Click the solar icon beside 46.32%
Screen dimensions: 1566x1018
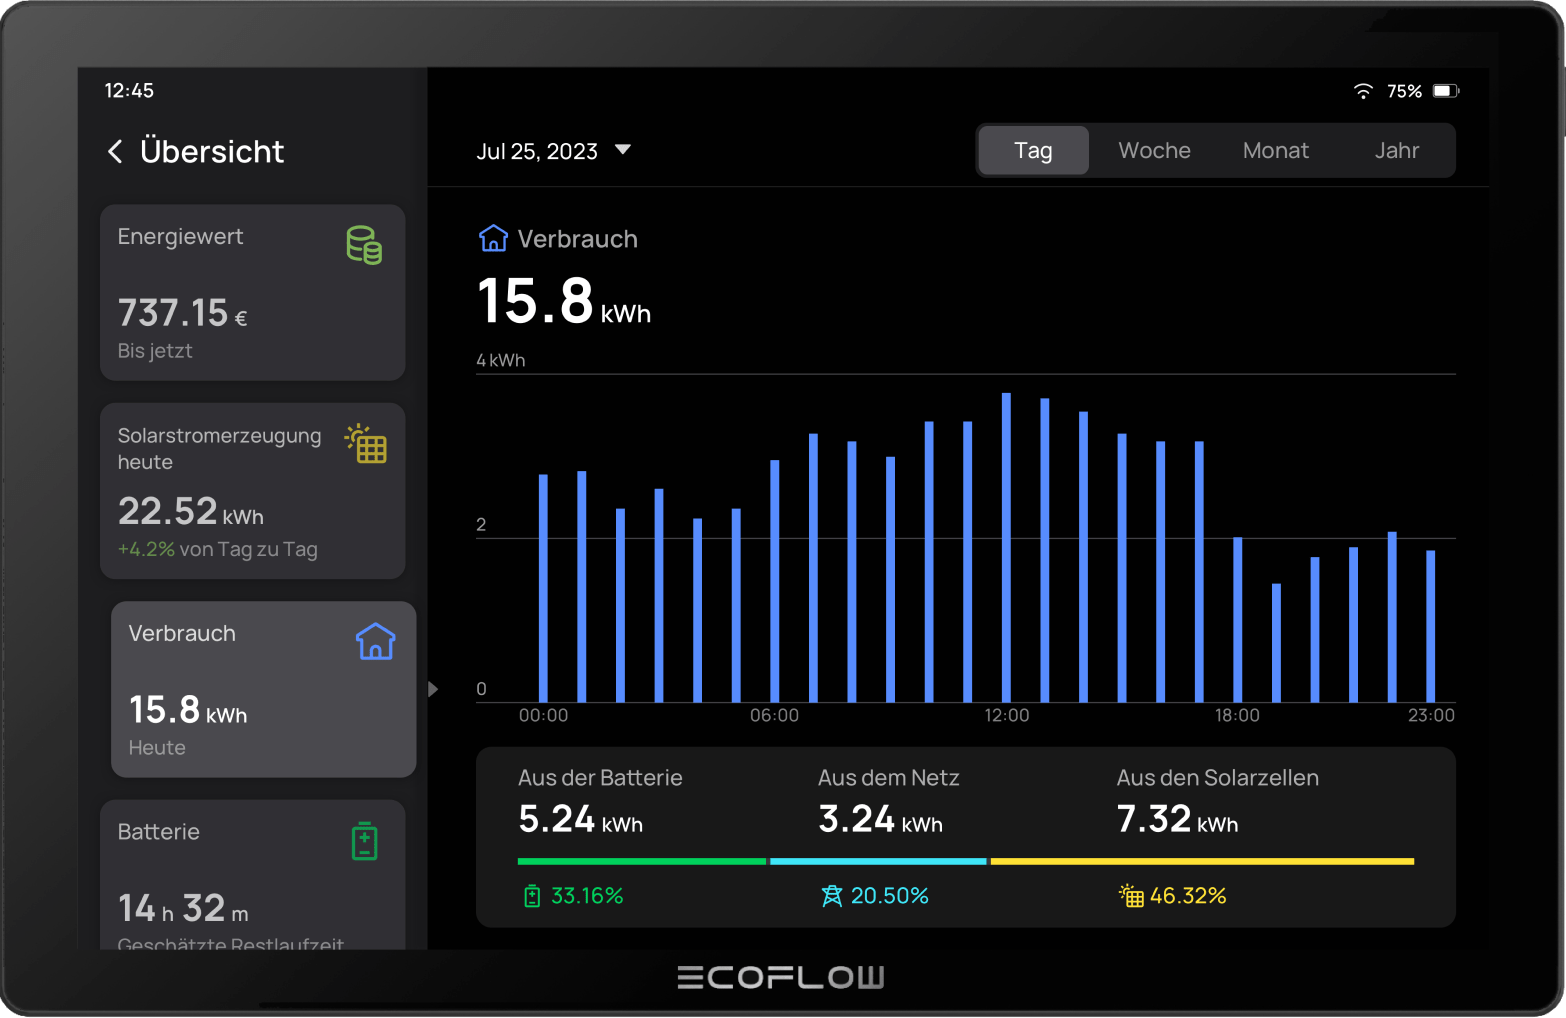click(x=1131, y=896)
